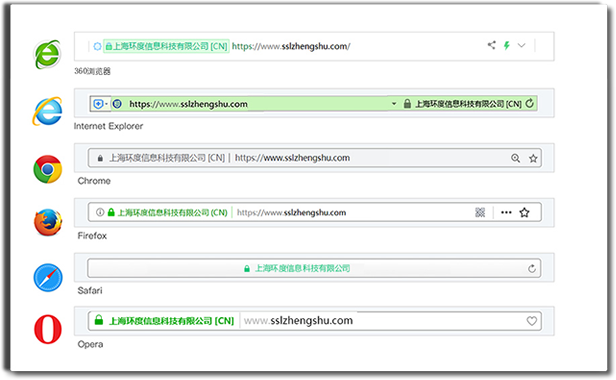
Task: Click padlock icon in Internet Explorer bar
Action: [x=407, y=104]
